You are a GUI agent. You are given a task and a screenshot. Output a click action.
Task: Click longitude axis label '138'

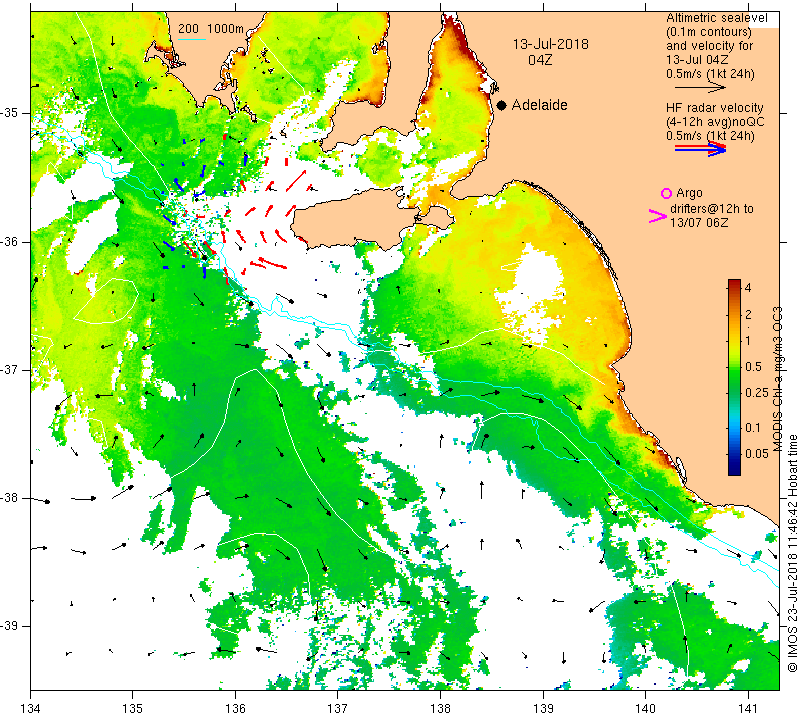440,709
